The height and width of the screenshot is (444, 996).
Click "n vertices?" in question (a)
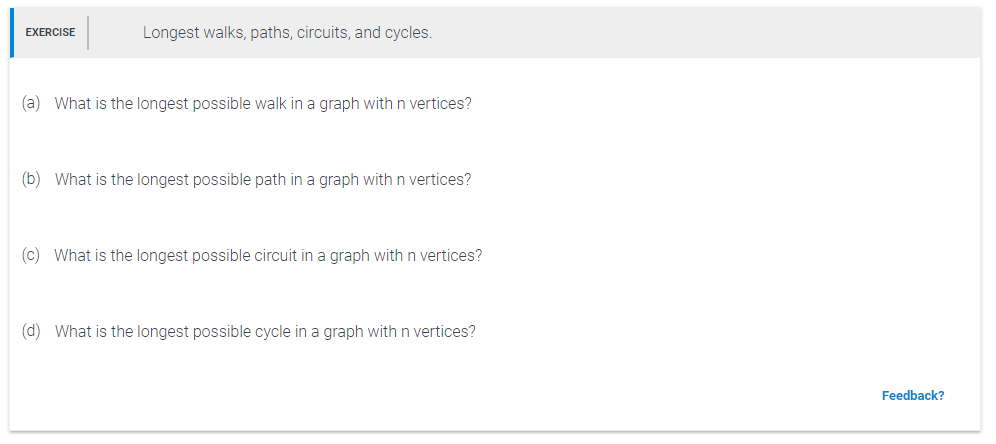coord(434,104)
